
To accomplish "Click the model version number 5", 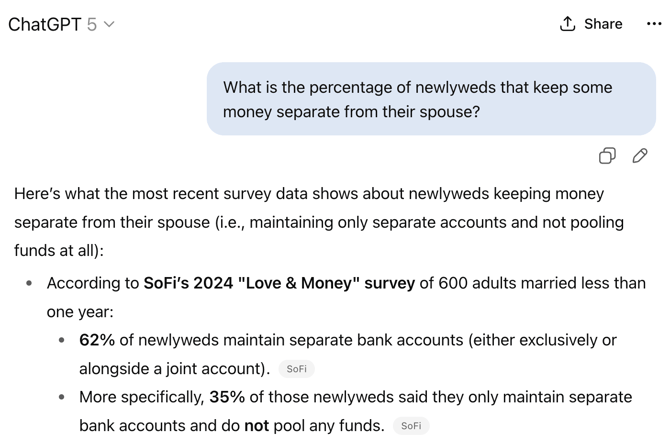I will click(x=91, y=24).
